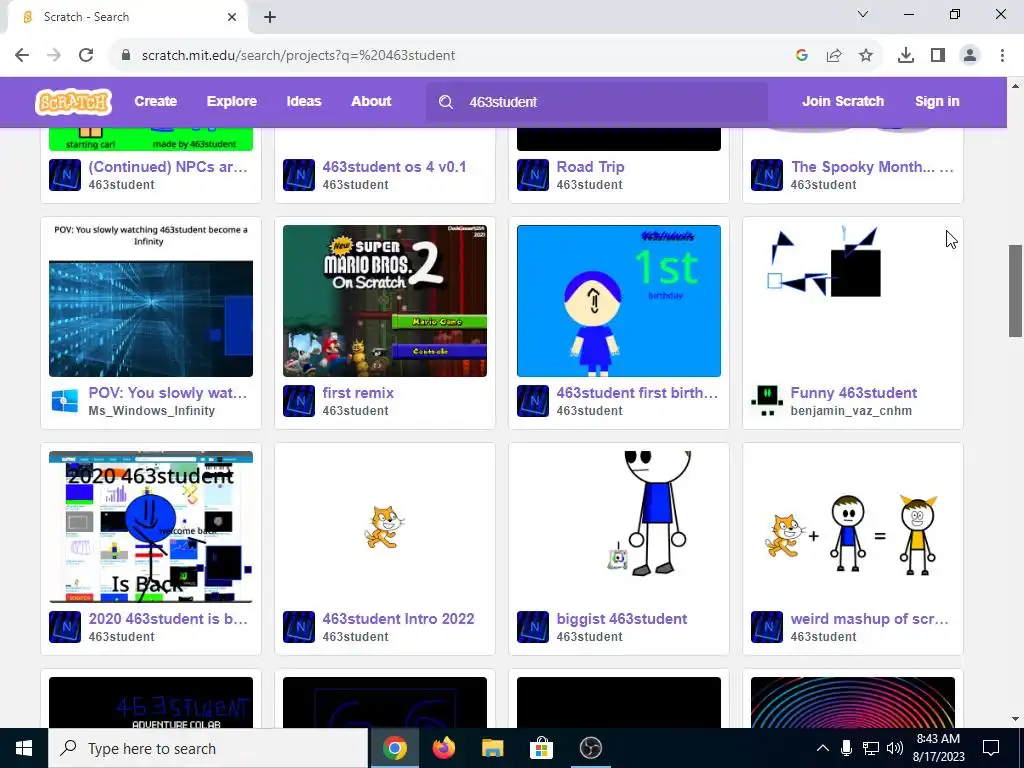
Task: Go to the Ideas page
Action: pos(304,101)
